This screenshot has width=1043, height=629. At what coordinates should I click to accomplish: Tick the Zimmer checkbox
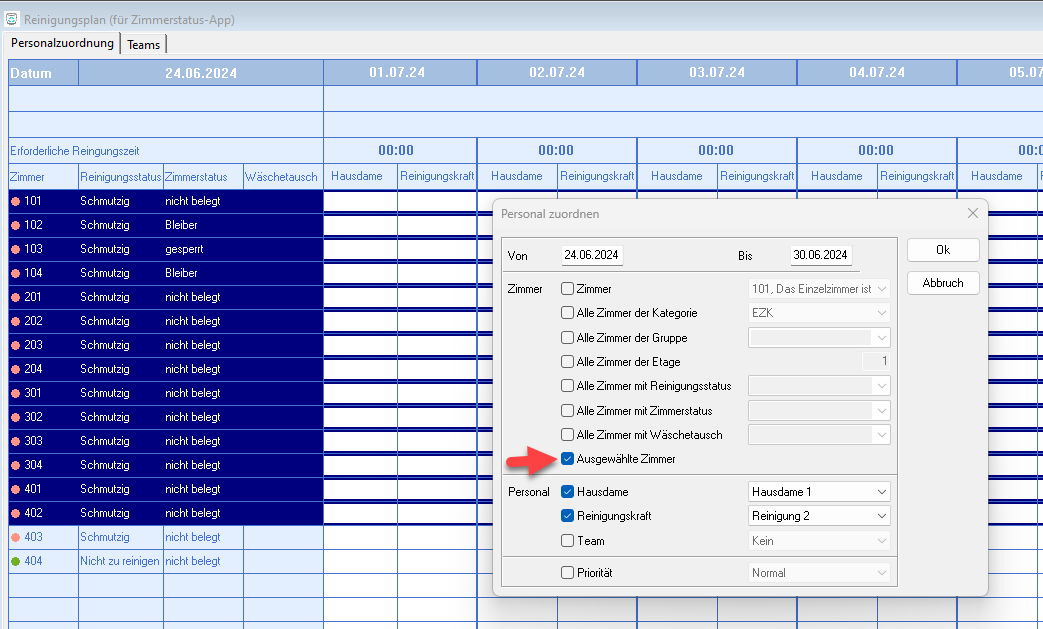tap(567, 289)
